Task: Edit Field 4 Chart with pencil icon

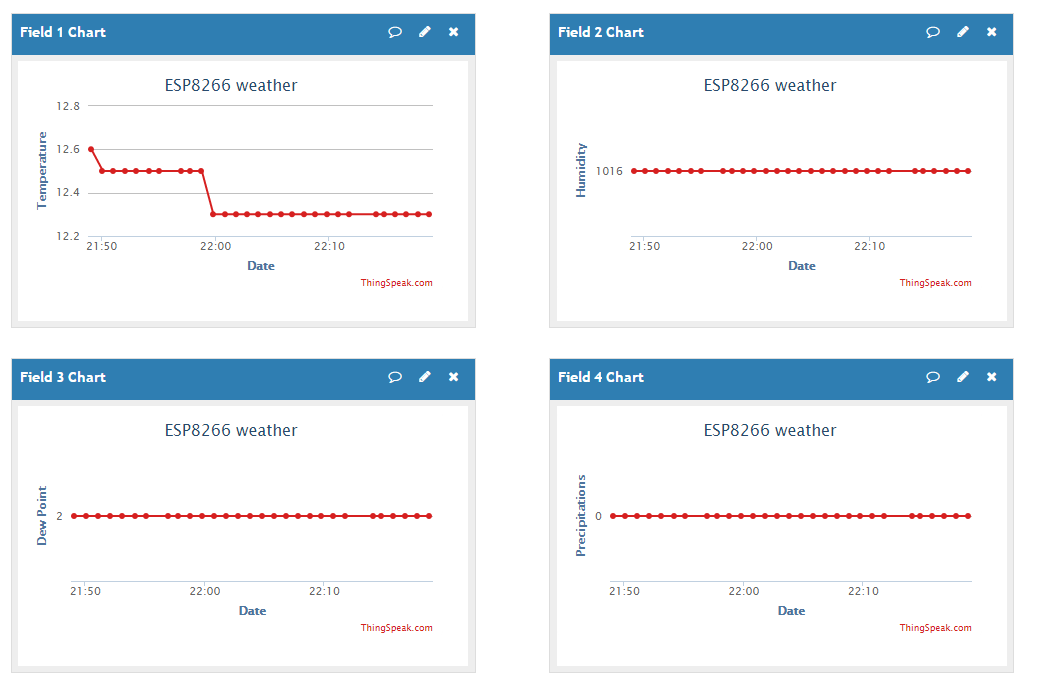Action: pyautogui.click(x=962, y=377)
